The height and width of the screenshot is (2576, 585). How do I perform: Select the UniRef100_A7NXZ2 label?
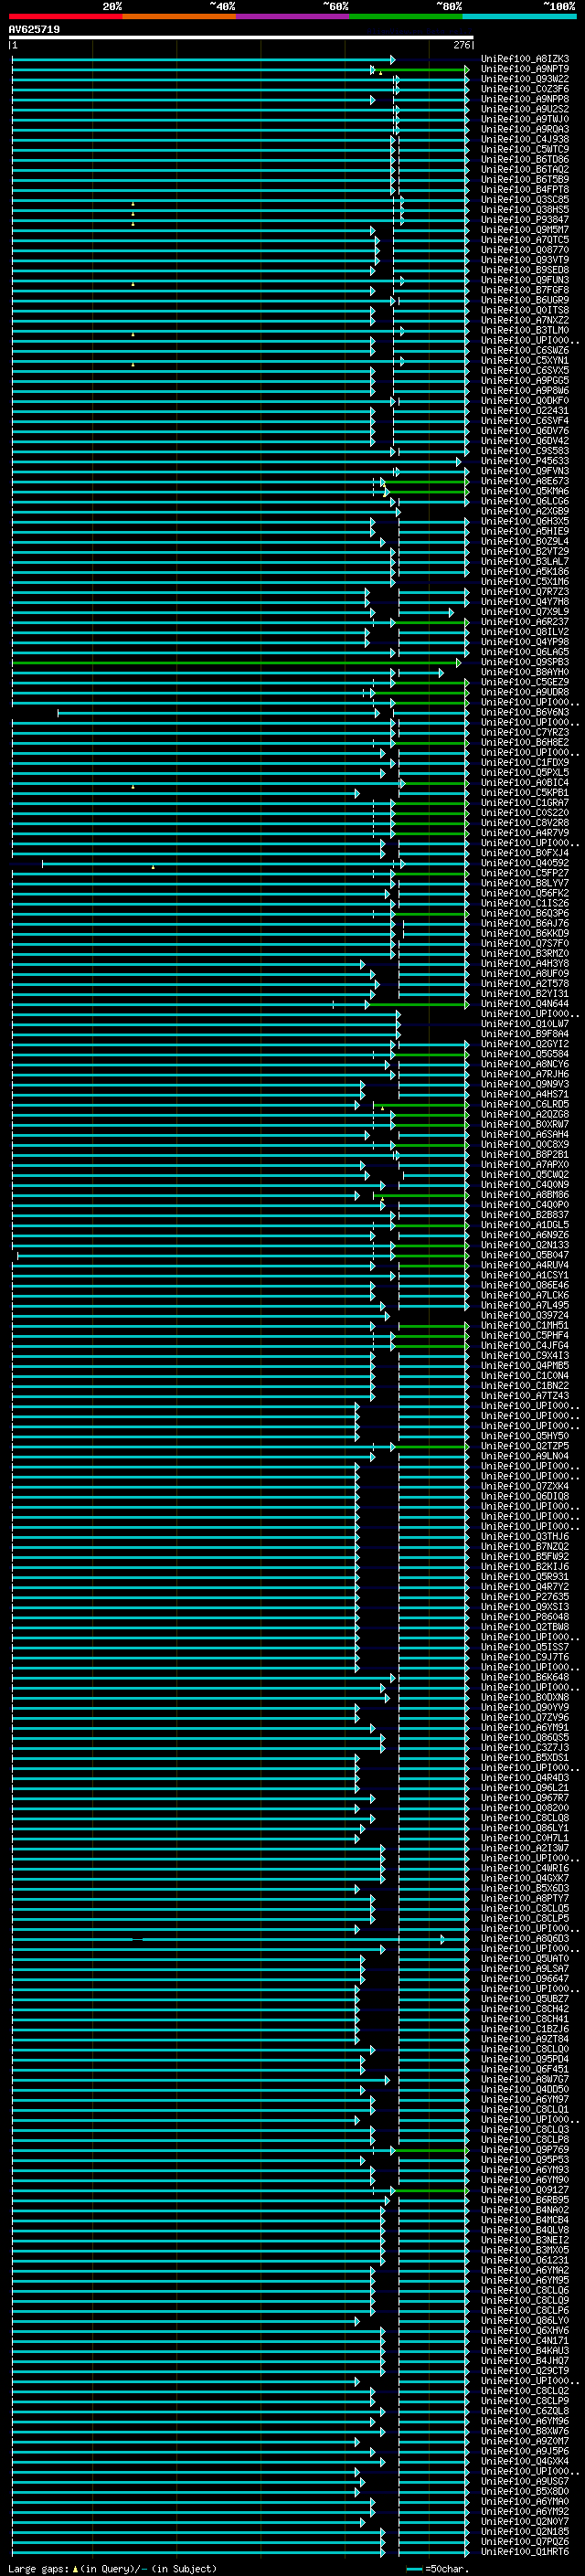click(x=525, y=320)
